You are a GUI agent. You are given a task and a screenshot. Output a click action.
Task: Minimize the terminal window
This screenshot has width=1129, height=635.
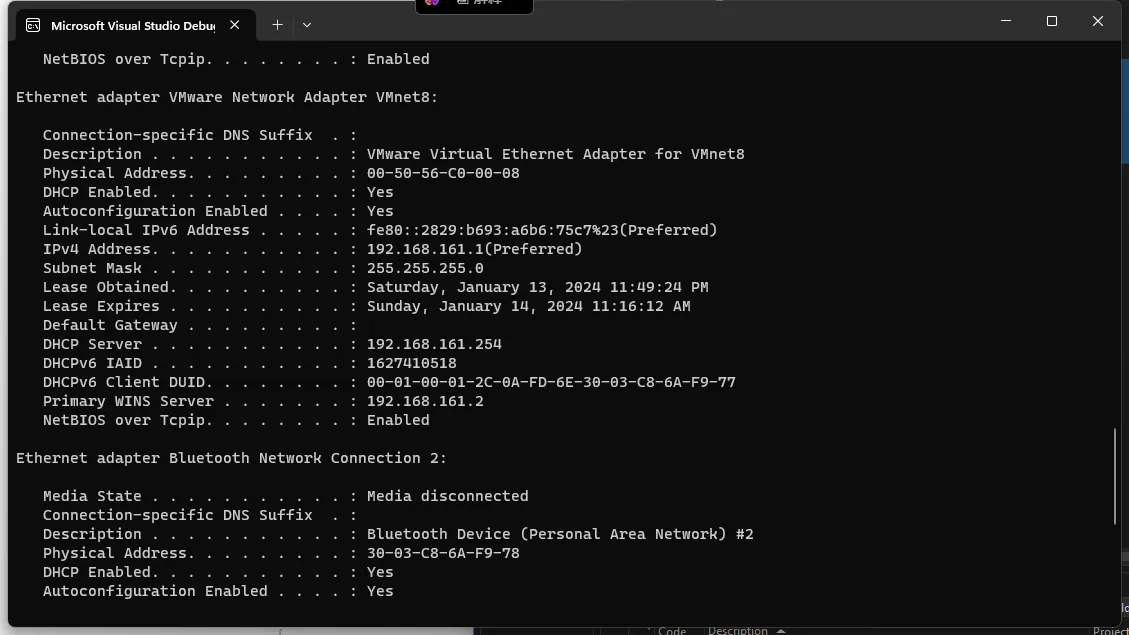(1006, 22)
